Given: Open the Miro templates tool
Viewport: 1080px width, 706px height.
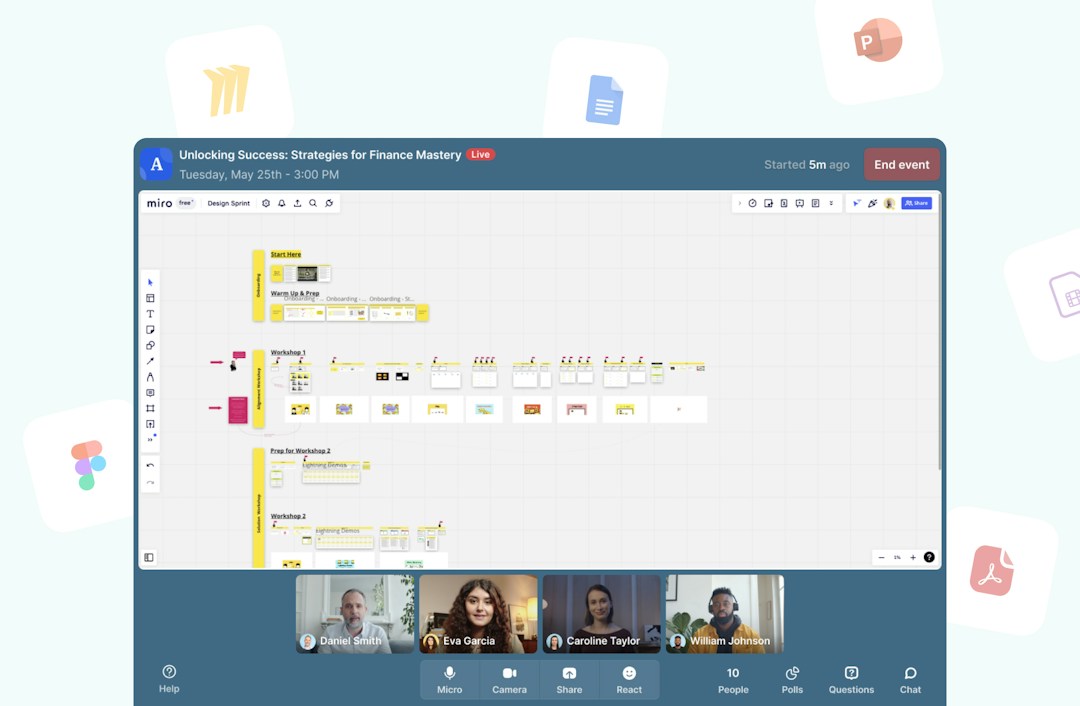Looking at the screenshot, I should tap(150, 298).
